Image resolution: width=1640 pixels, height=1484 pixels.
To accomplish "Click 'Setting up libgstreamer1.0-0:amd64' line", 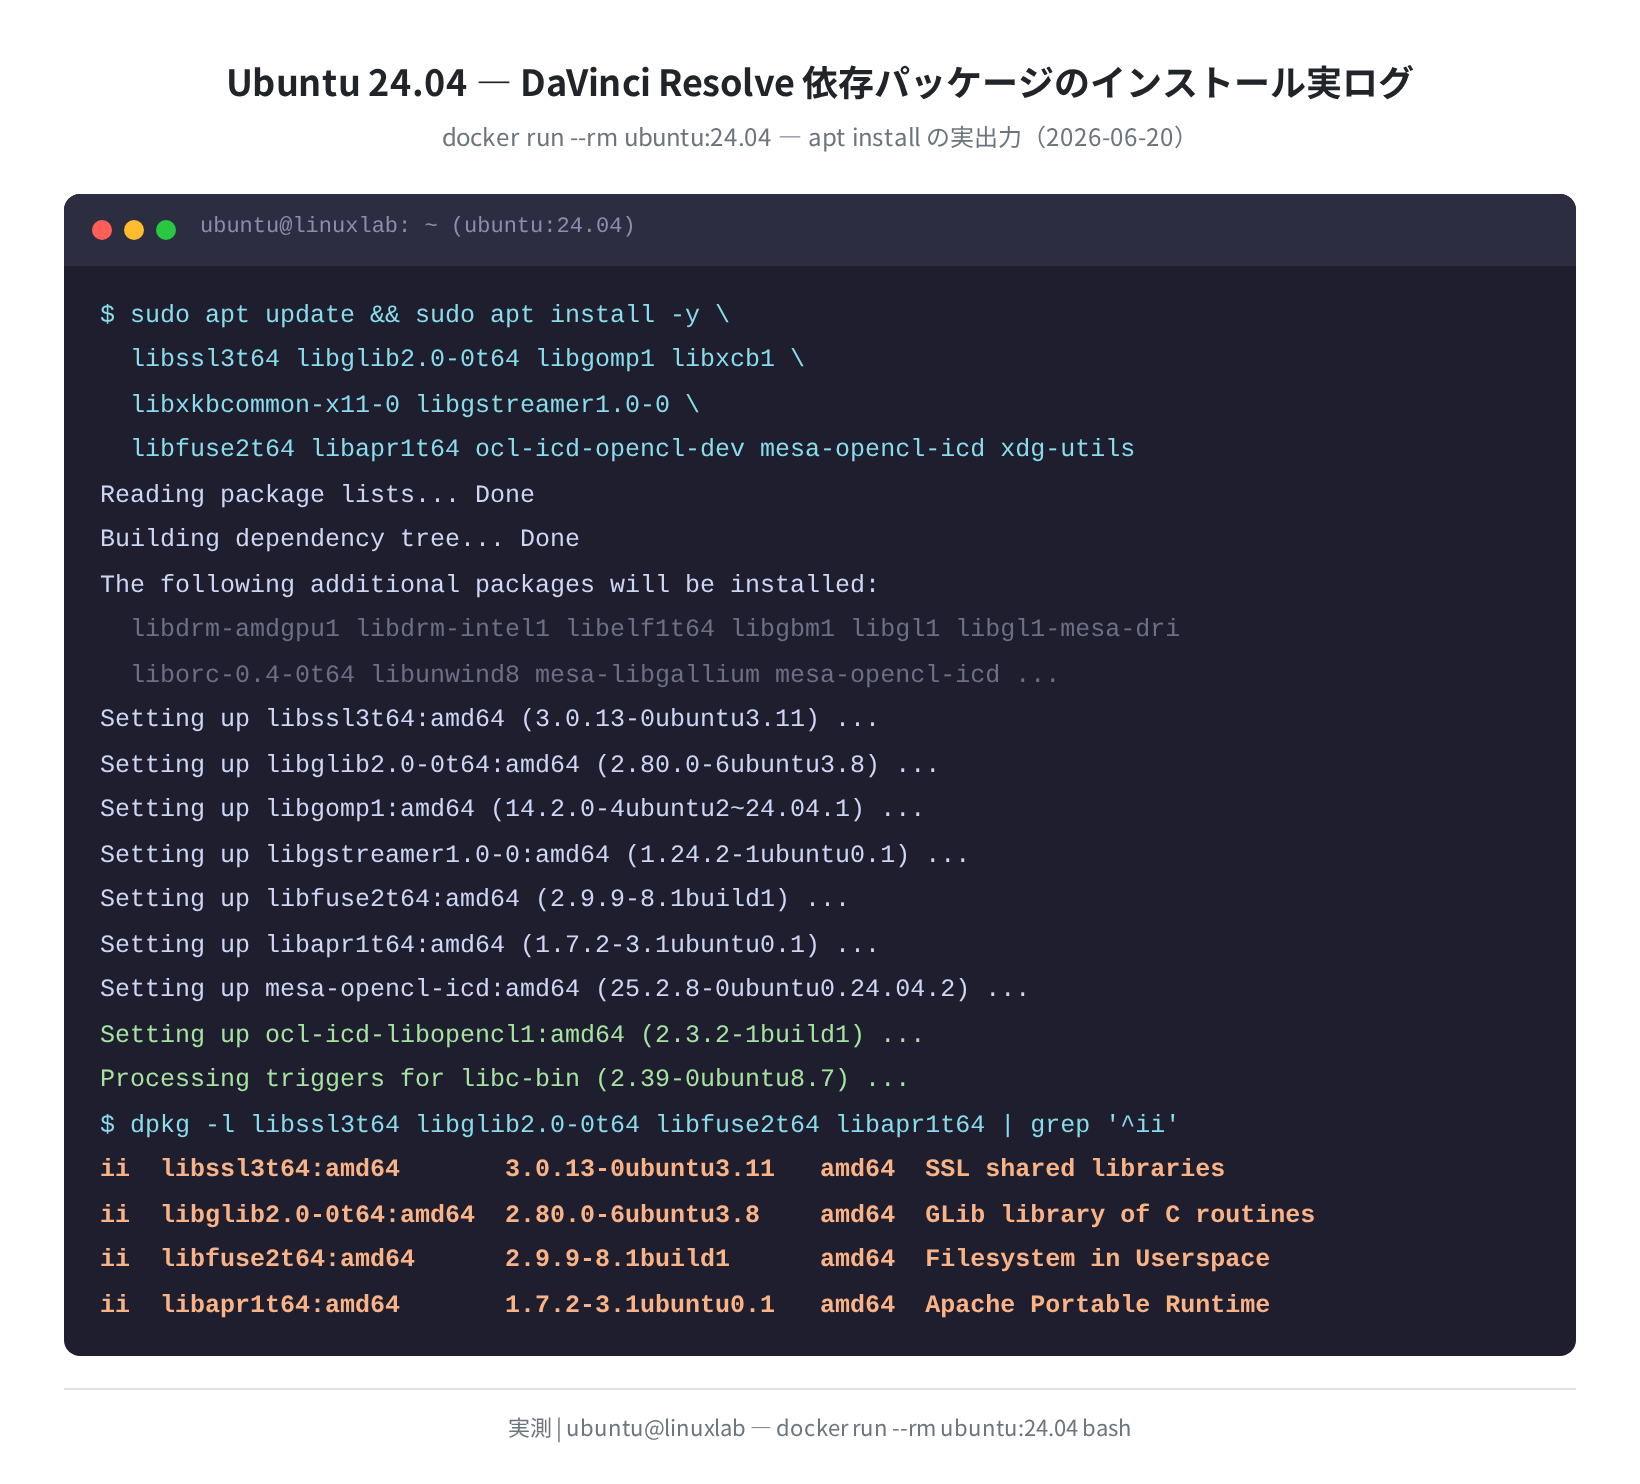I will pyautogui.click(x=535, y=854).
